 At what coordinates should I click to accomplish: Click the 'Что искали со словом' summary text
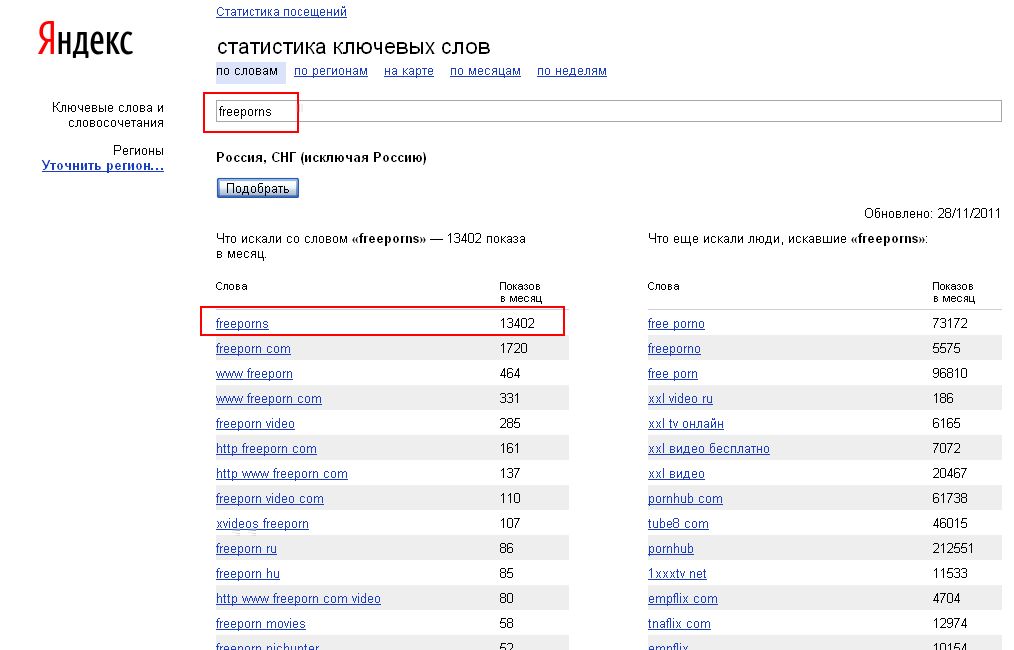coord(371,246)
